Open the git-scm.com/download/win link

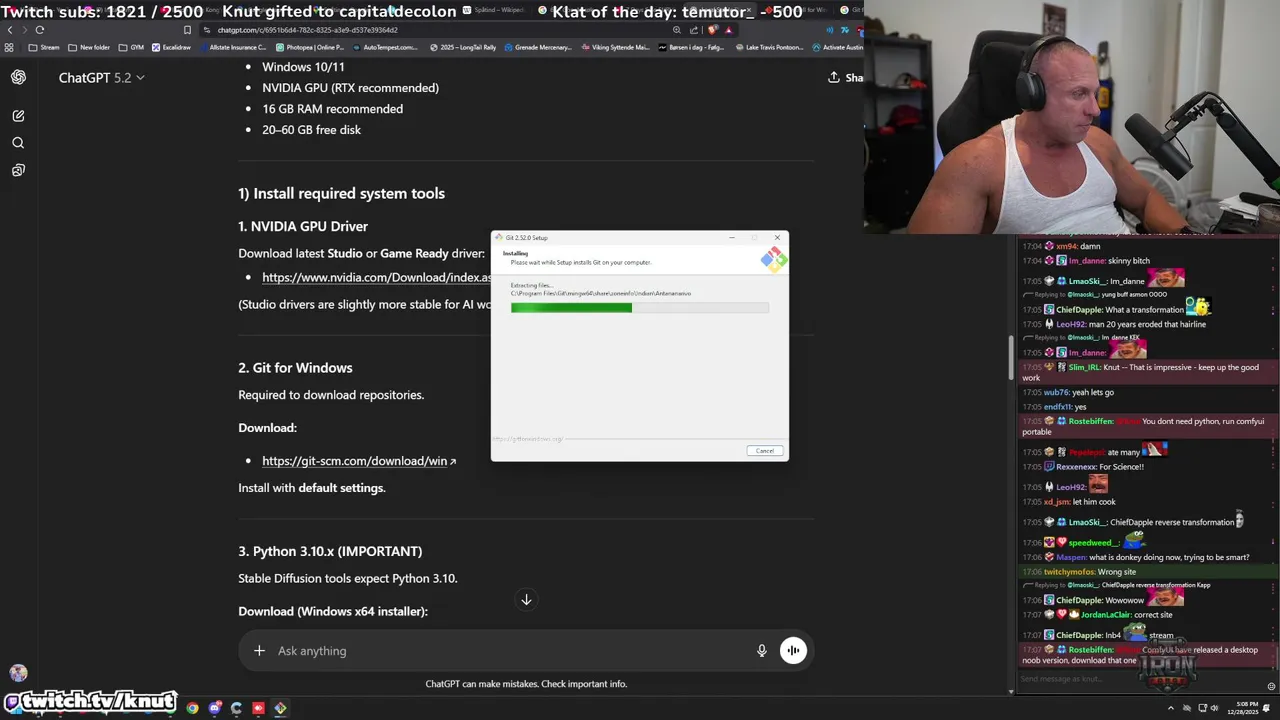(x=359, y=461)
